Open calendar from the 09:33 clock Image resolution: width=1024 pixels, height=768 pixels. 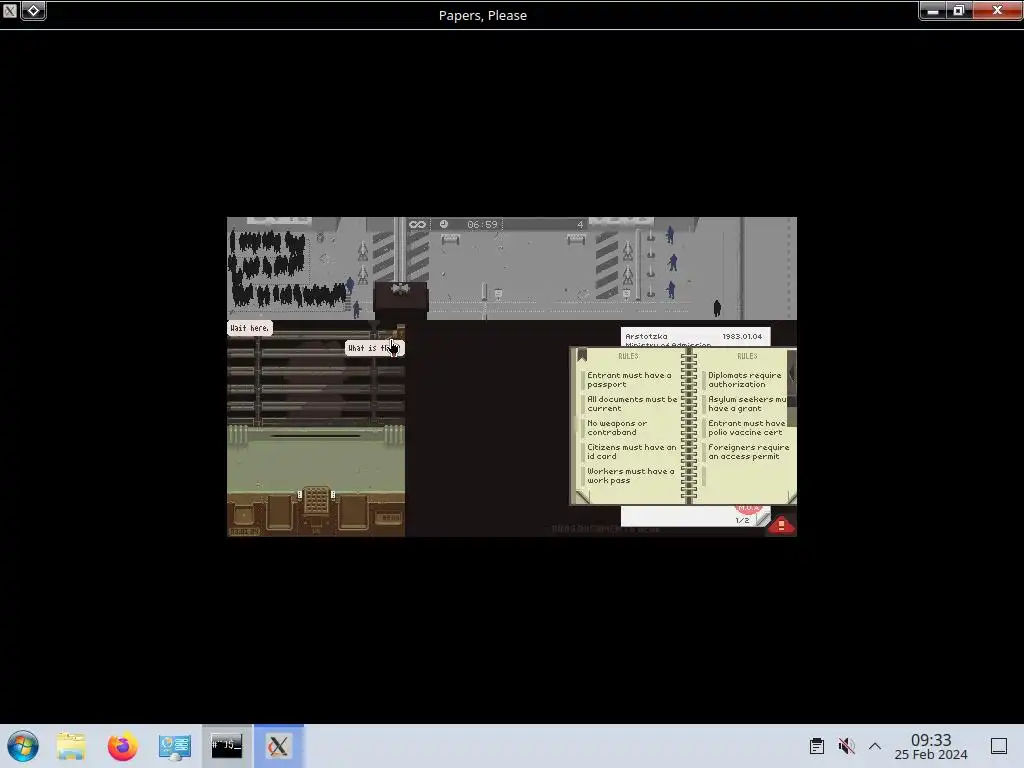point(931,746)
